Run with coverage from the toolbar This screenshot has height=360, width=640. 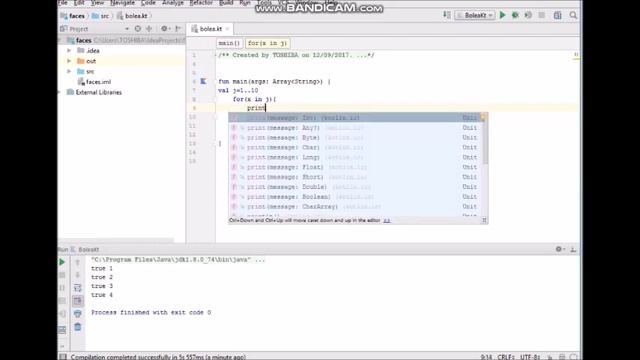coord(528,15)
